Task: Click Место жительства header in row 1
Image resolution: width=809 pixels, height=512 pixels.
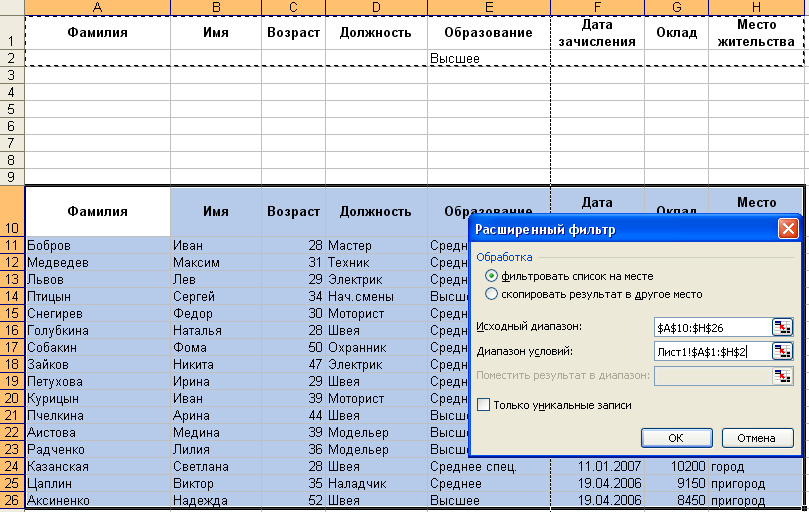Action: (756, 33)
